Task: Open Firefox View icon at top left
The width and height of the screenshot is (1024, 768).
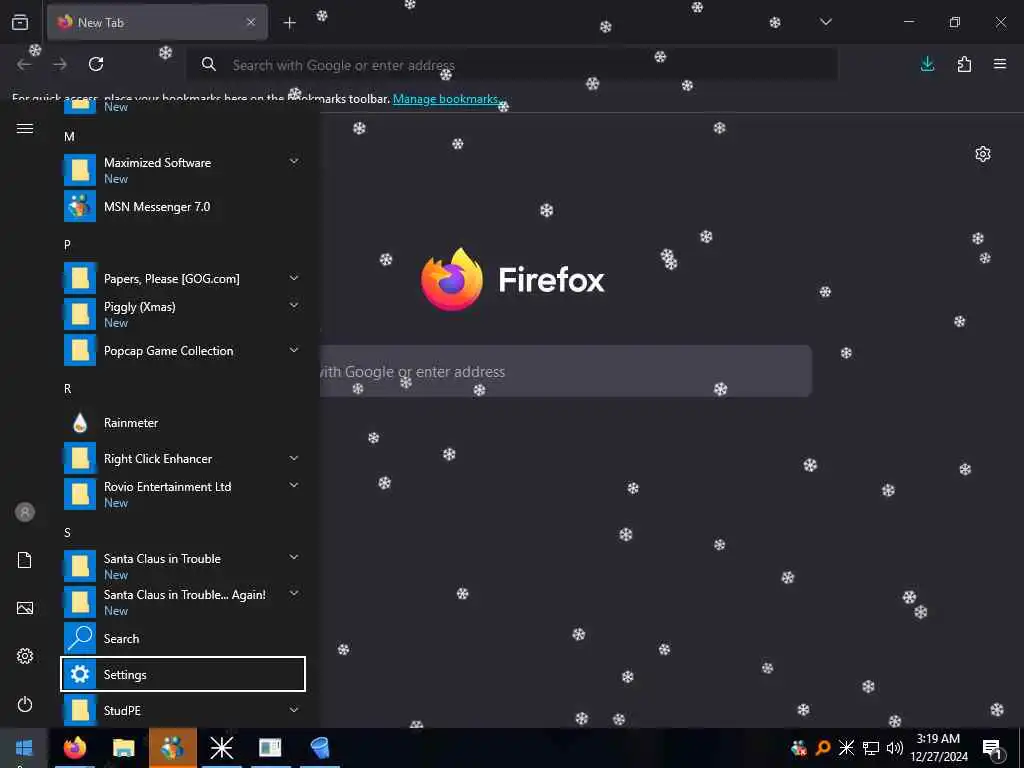Action: coord(20,22)
